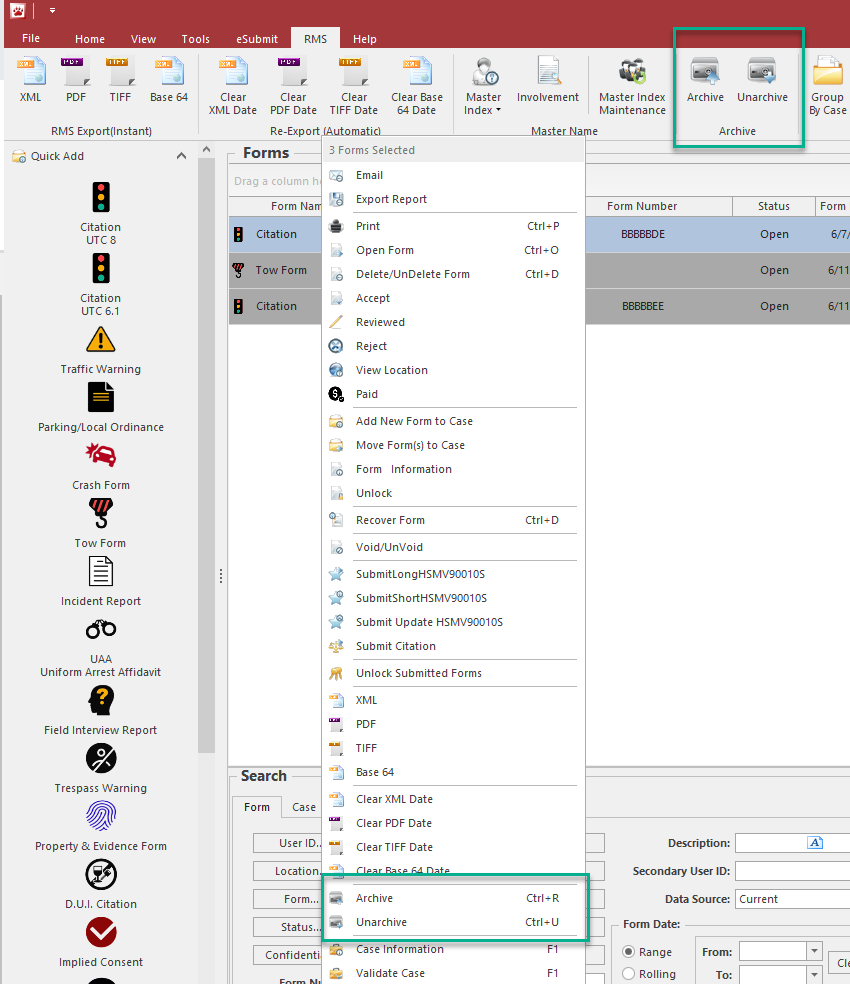
Task: Click Clear Base 64 Date icon
Action: [417, 86]
